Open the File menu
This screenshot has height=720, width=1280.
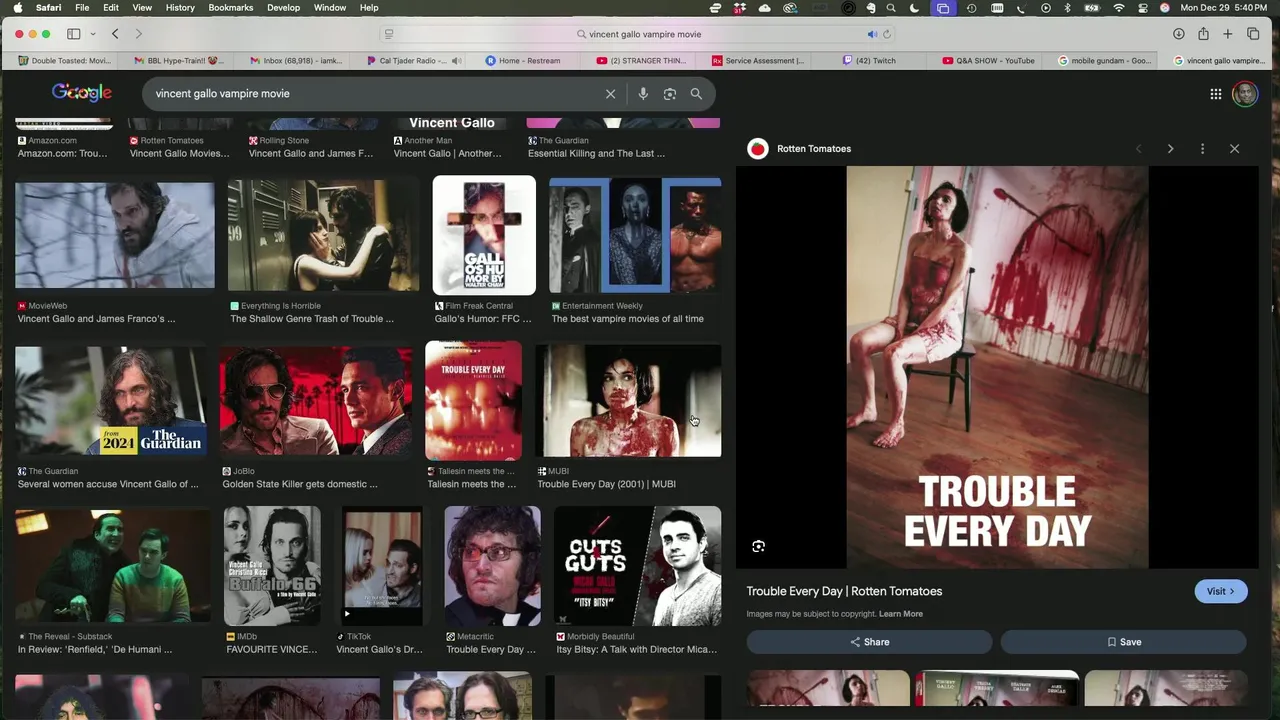point(82,8)
